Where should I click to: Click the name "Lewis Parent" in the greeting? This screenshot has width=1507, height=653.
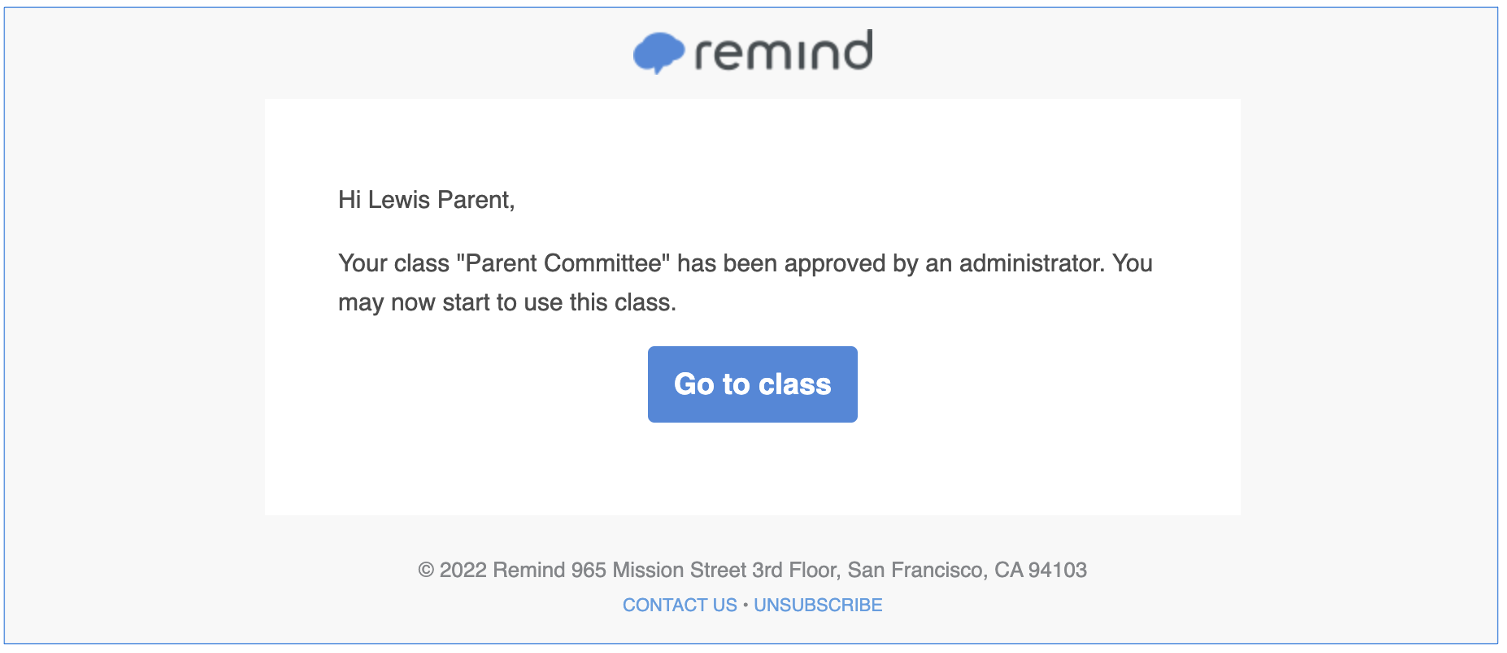[440, 200]
